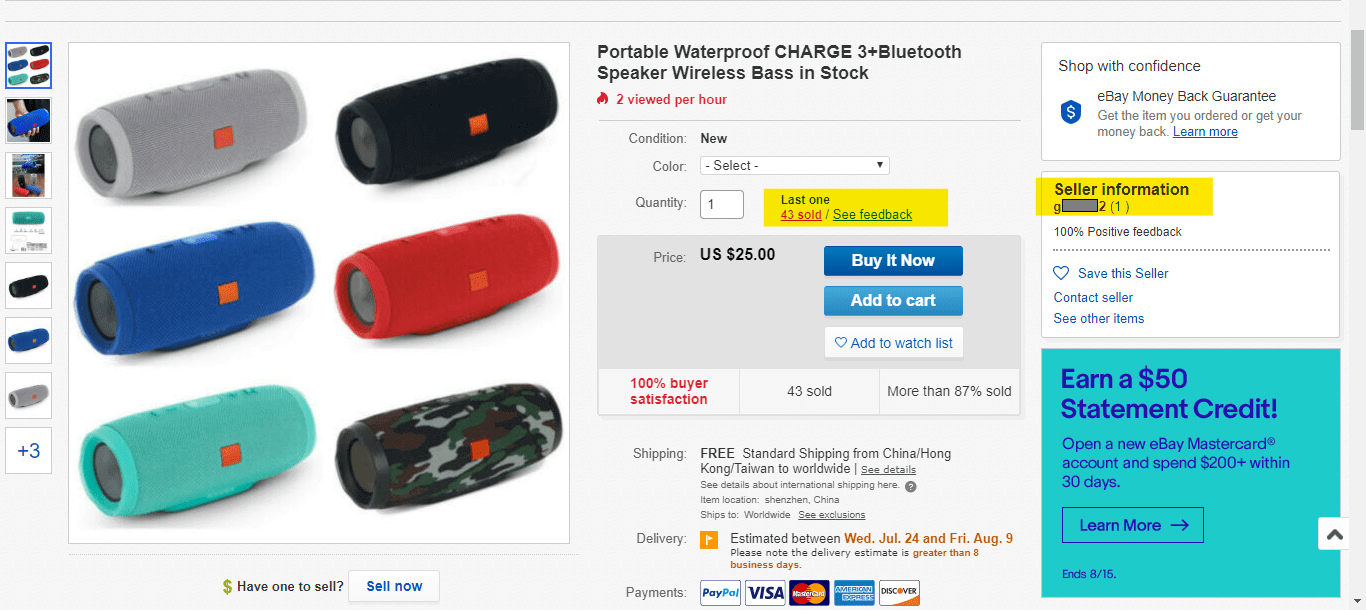Image resolution: width=1366 pixels, height=610 pixels.
Task: Click the Discover payment logo
Action: point(899,593)
